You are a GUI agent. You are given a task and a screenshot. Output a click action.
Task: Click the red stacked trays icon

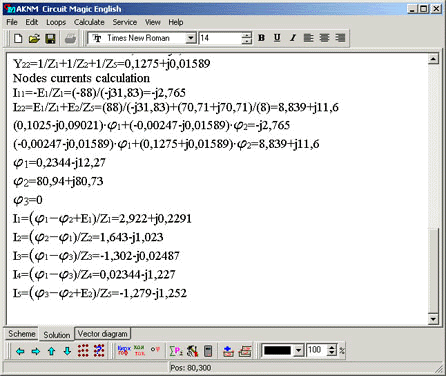(x=245, y=351)
